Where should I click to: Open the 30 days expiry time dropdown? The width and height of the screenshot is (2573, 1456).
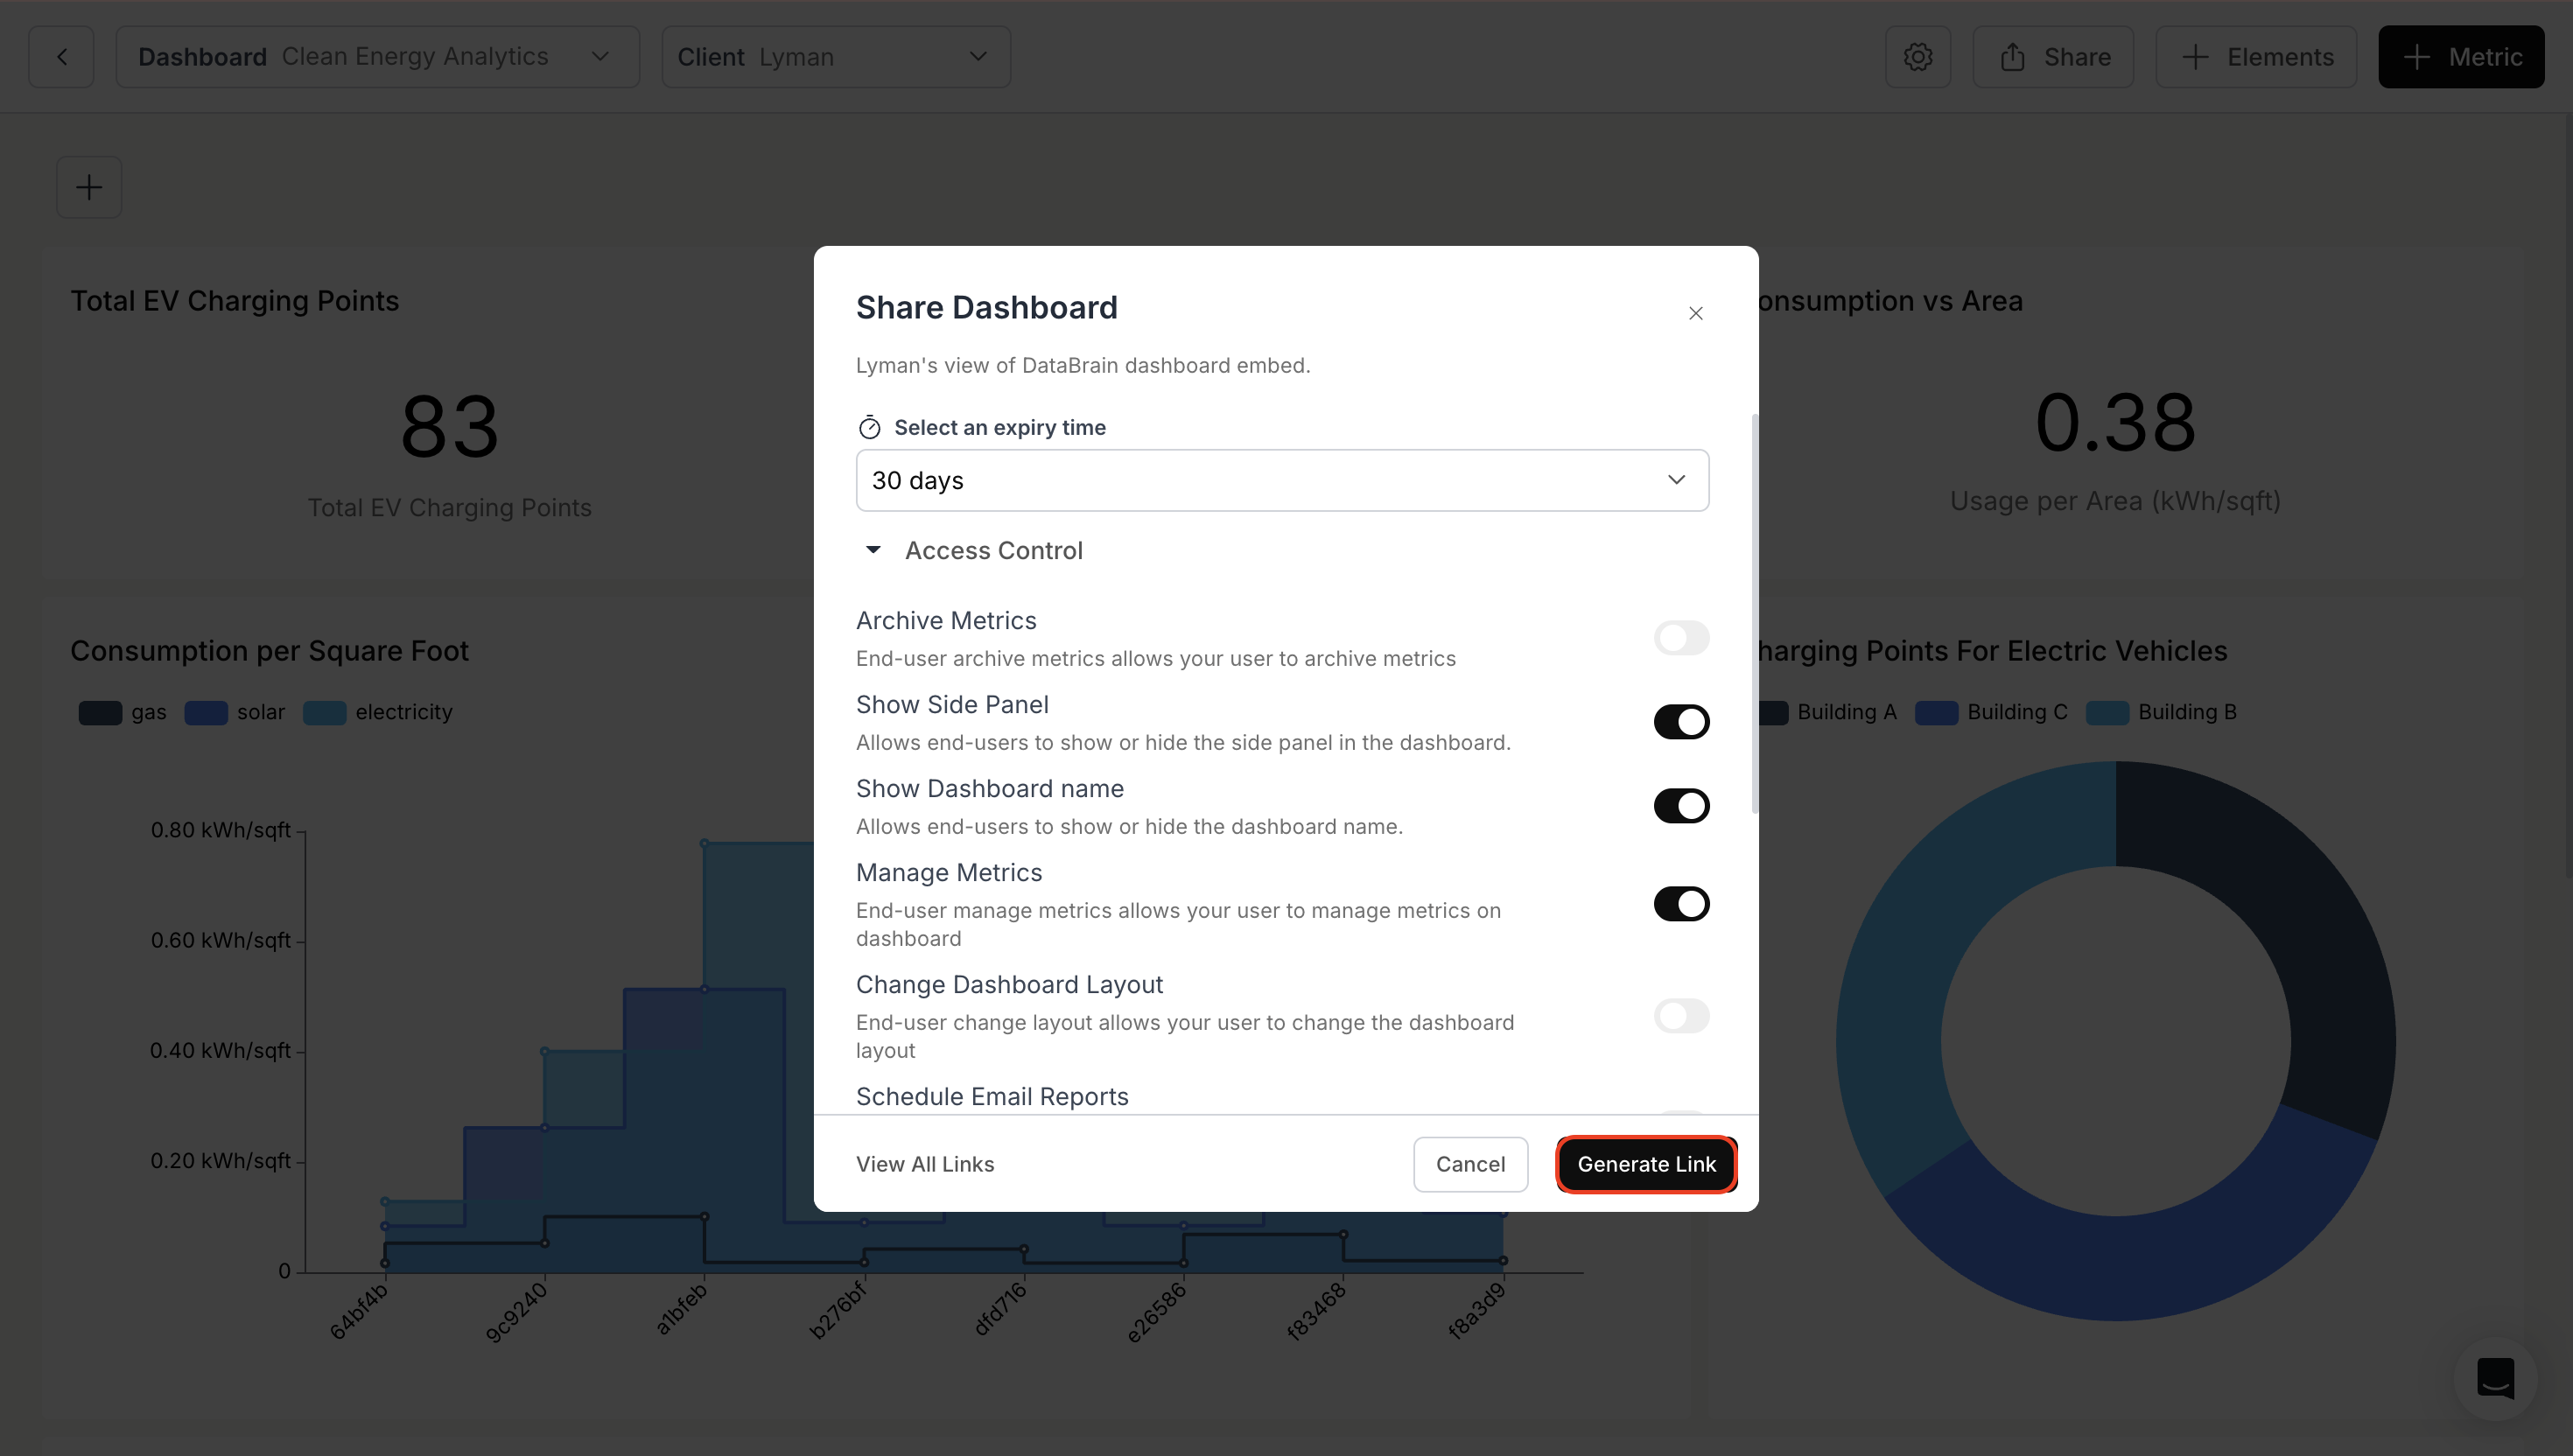[x=1281, y=480]
